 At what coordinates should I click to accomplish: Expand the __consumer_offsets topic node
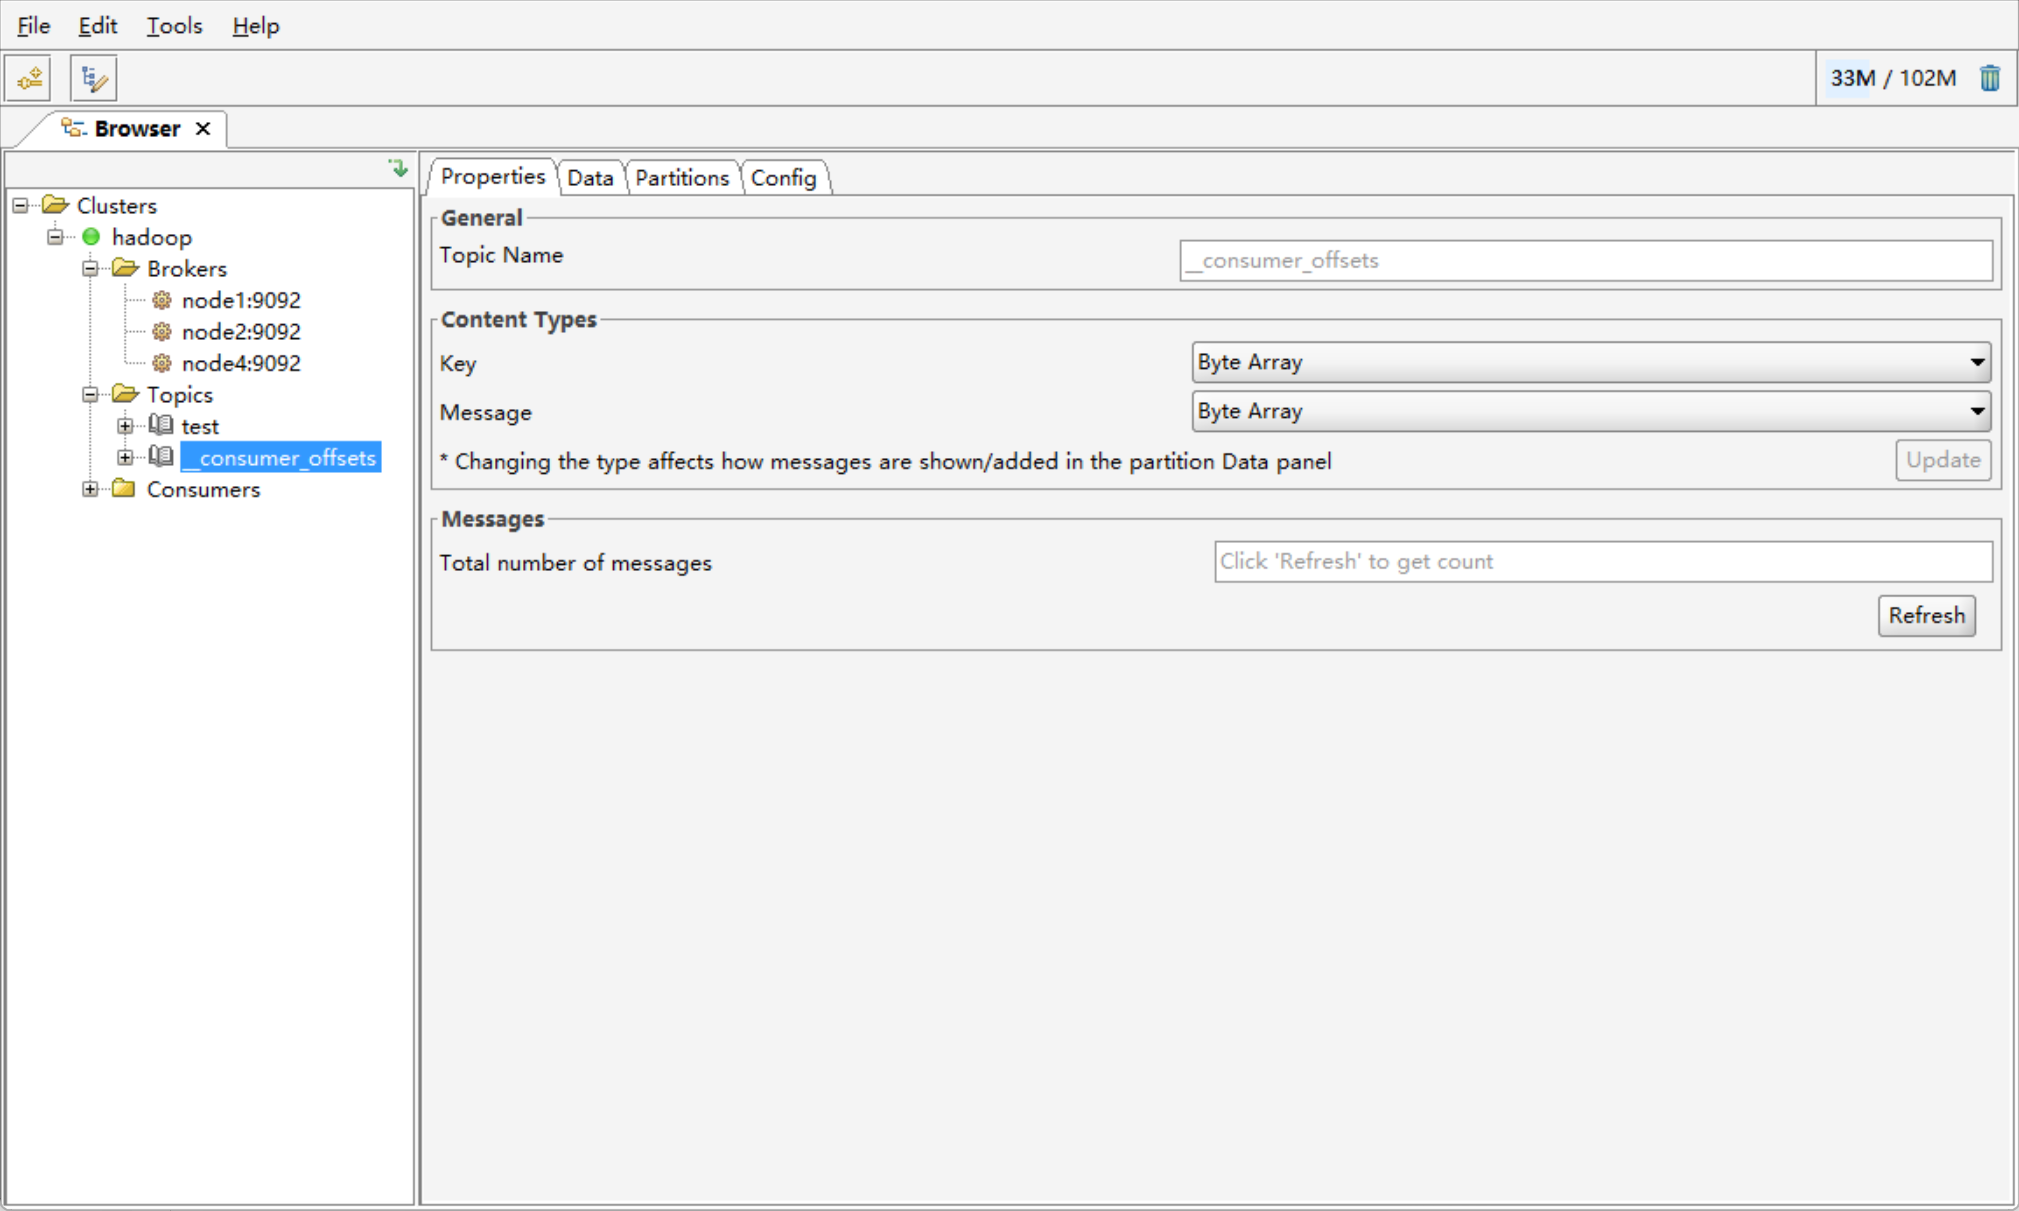(x=125, y=458)
